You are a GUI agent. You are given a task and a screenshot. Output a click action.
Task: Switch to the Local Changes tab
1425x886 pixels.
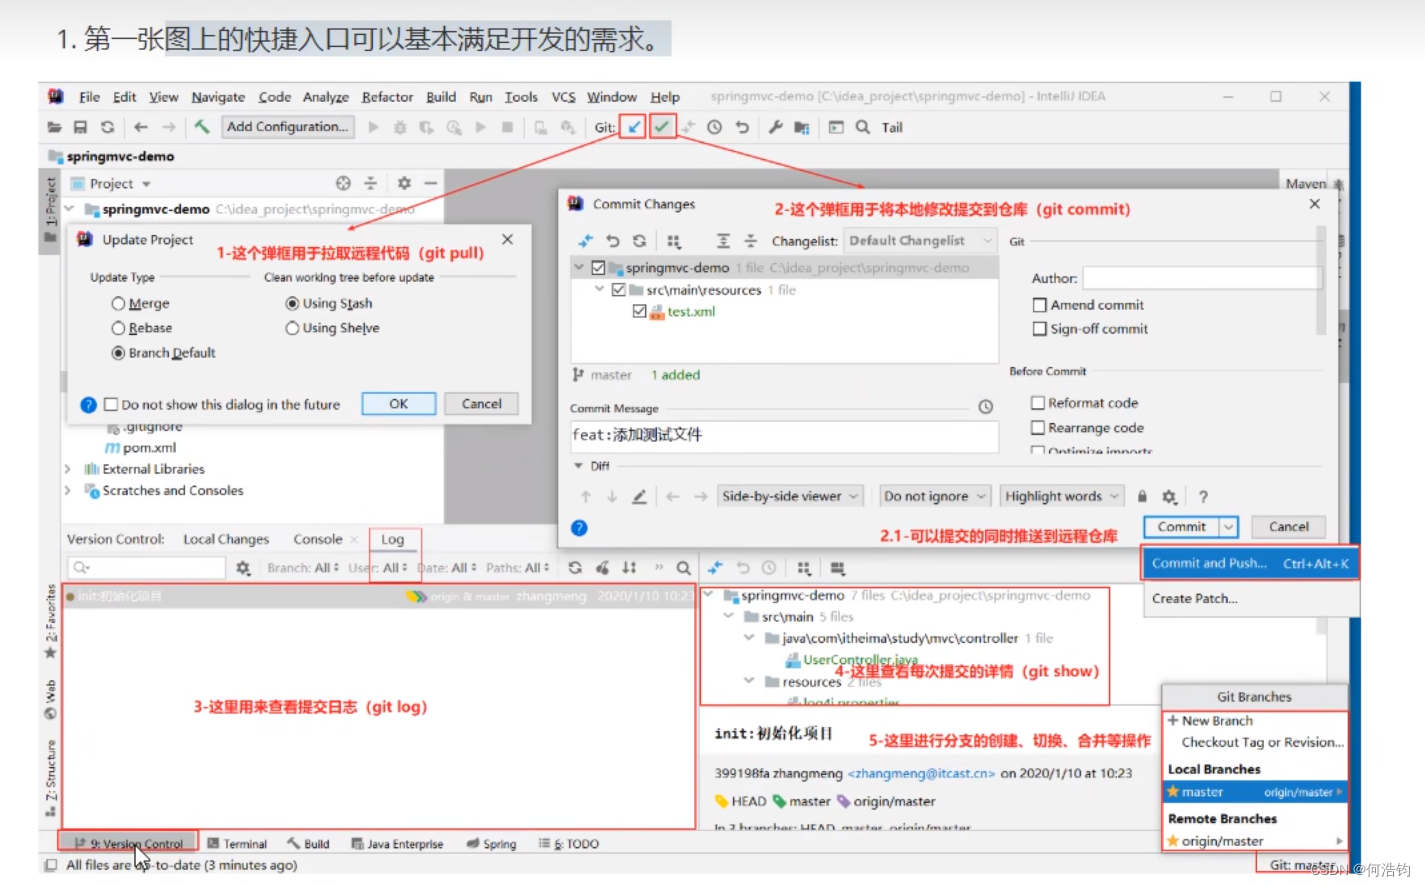tap(226, 539)
